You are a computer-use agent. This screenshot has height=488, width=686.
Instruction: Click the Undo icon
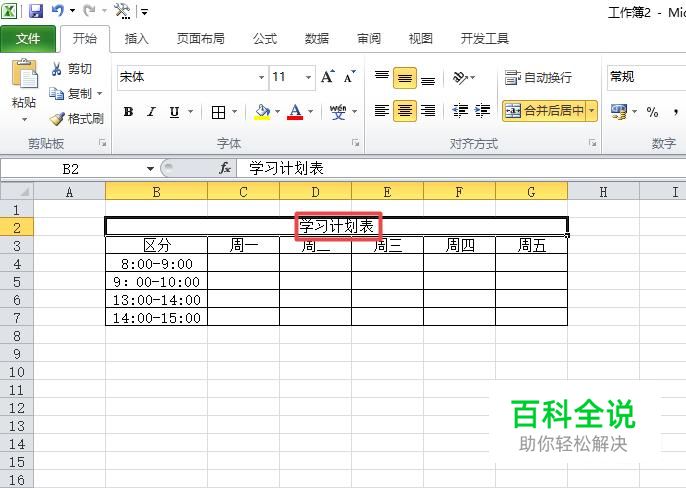pyautogui.click(x=58, y=11)
